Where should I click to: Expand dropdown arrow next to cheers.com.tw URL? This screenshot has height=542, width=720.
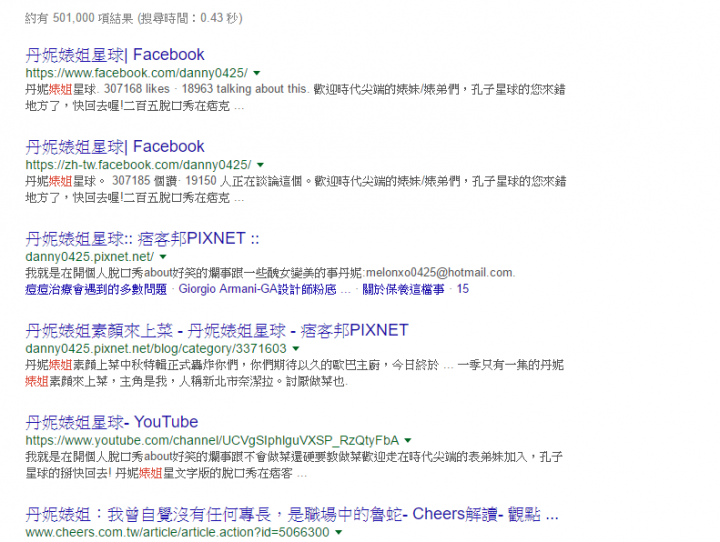point(339,532)
